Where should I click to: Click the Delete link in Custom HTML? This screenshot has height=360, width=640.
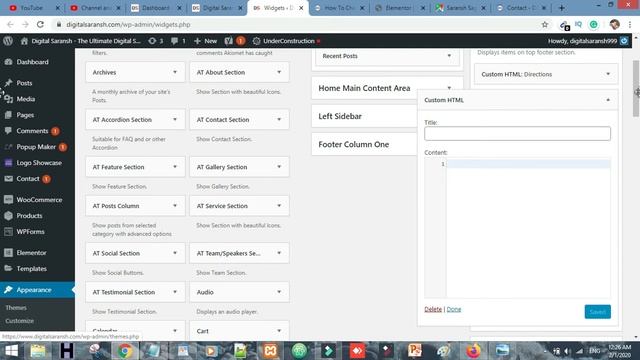tap(433, 309)
